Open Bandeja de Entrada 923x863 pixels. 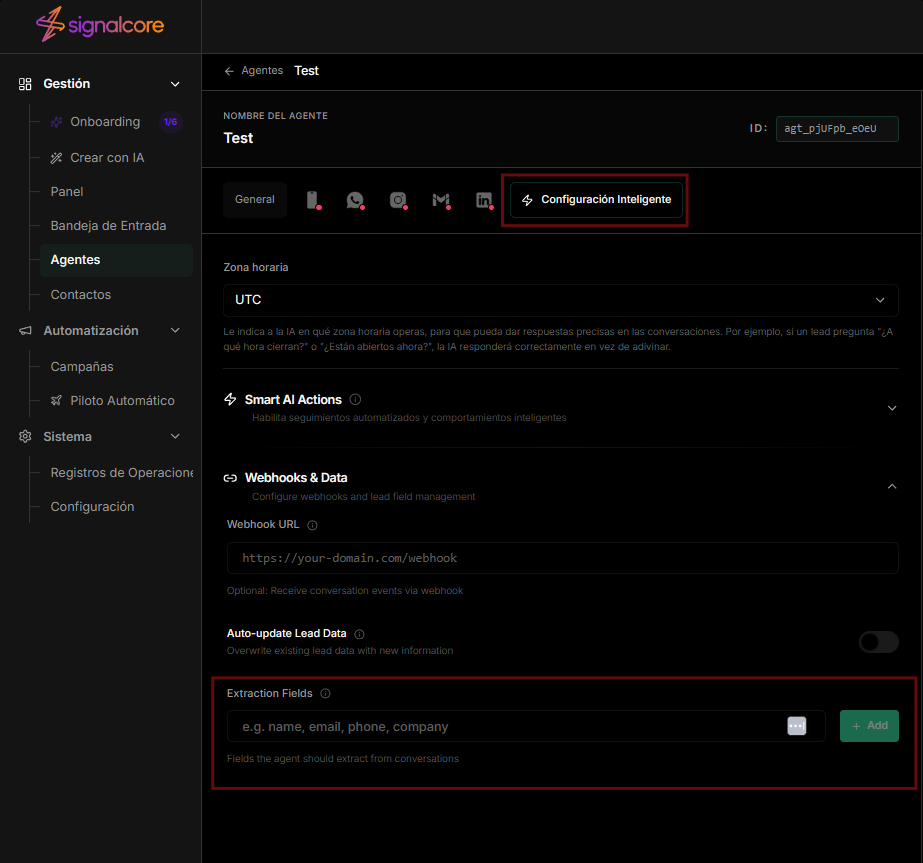click(108, 226)
